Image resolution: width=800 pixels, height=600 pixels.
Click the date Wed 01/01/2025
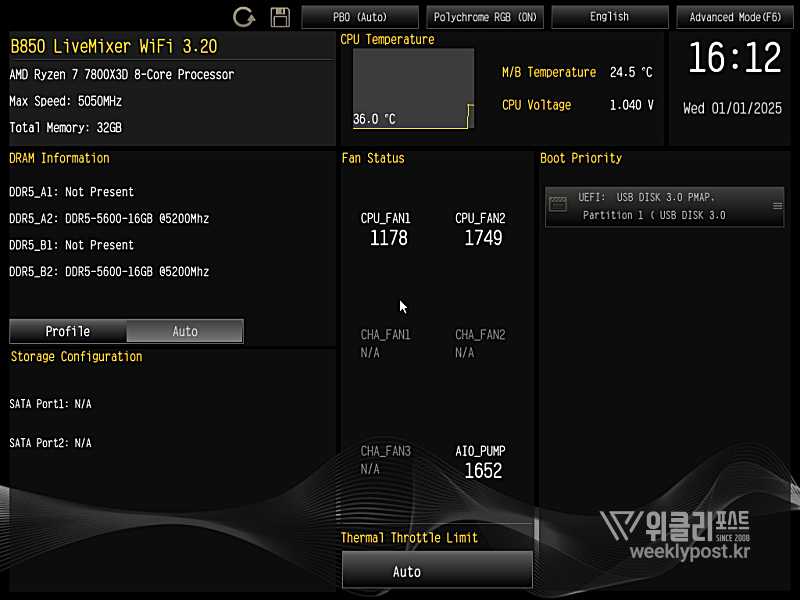(x=732, y=108)
